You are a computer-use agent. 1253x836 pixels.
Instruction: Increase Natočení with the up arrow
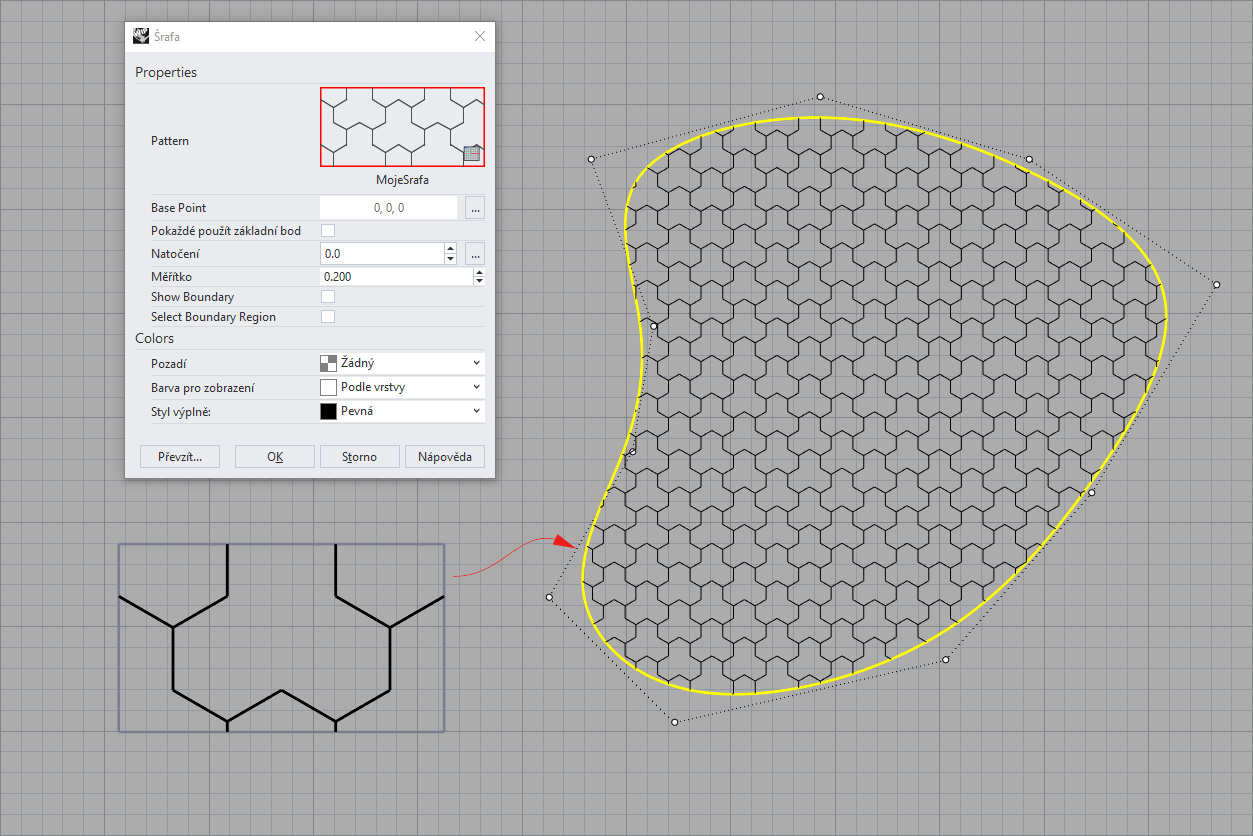pyautogui.click(x=450, y=249)
